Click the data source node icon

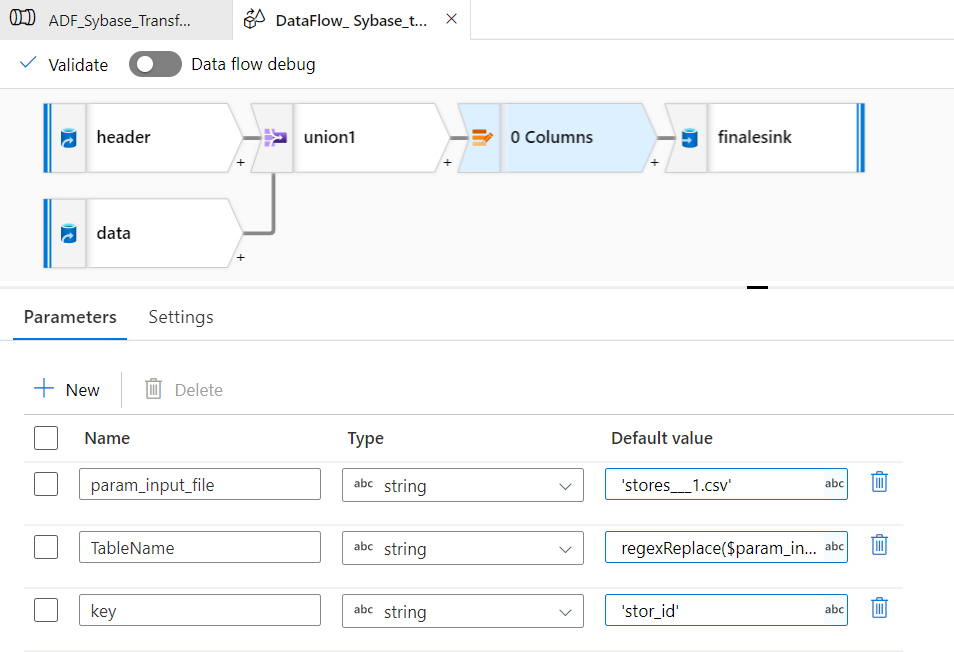pos(68,234)
